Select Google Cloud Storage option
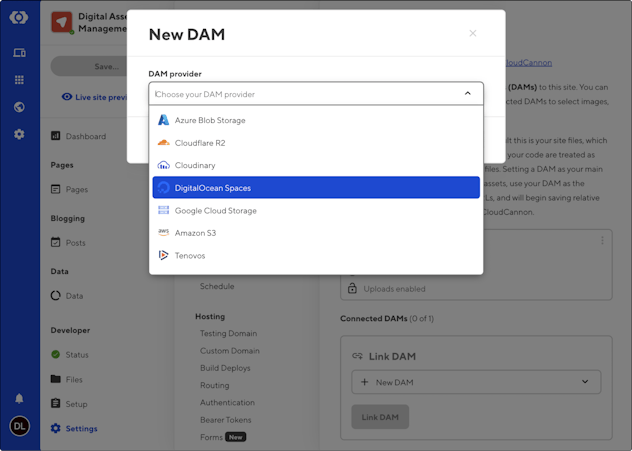 coord(316,210)
